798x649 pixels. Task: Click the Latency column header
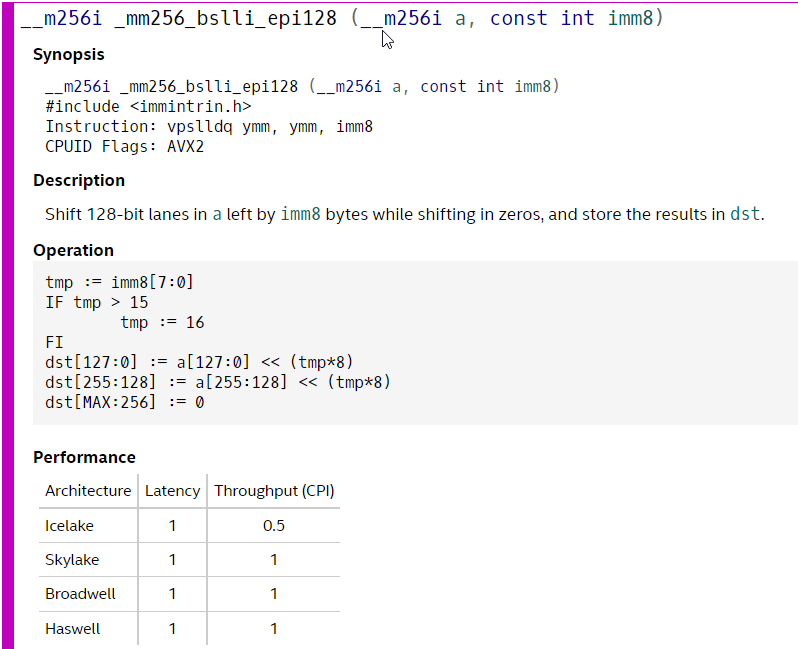click(x=172, y=491)
